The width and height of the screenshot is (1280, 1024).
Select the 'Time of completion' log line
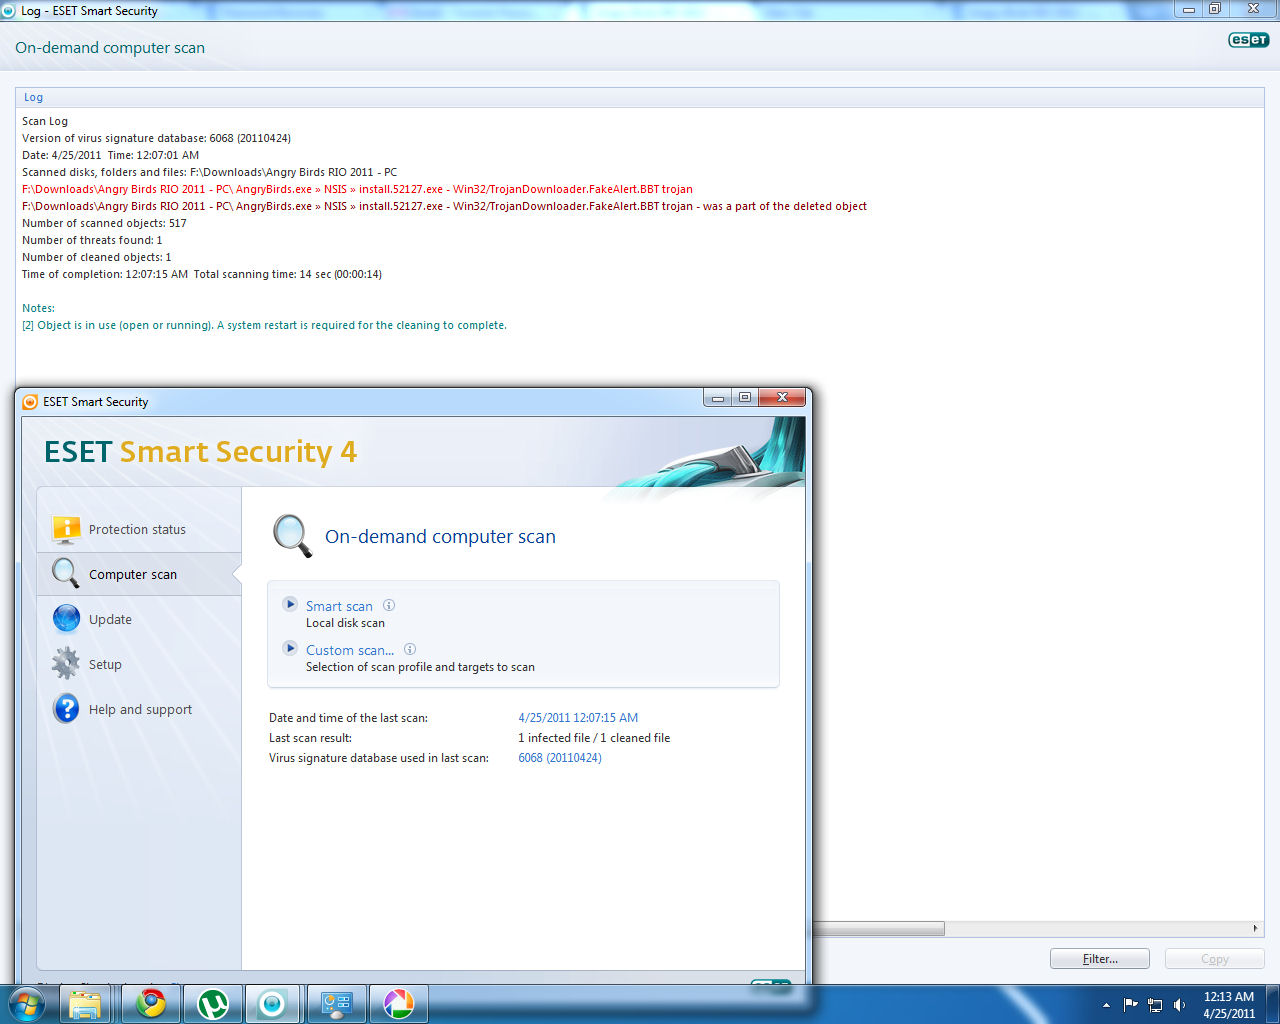point(202,274)
